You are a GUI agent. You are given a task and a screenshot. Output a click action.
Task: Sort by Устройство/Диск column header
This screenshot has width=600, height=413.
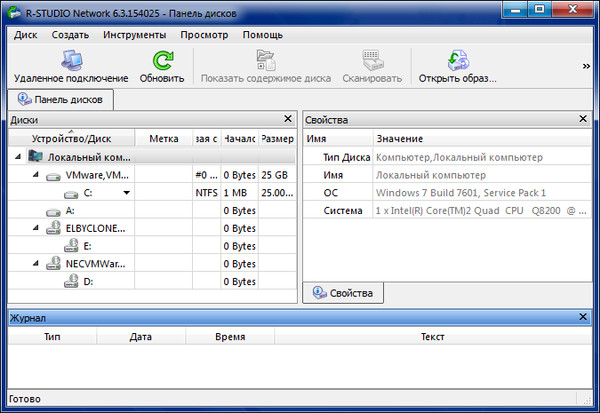70,138
